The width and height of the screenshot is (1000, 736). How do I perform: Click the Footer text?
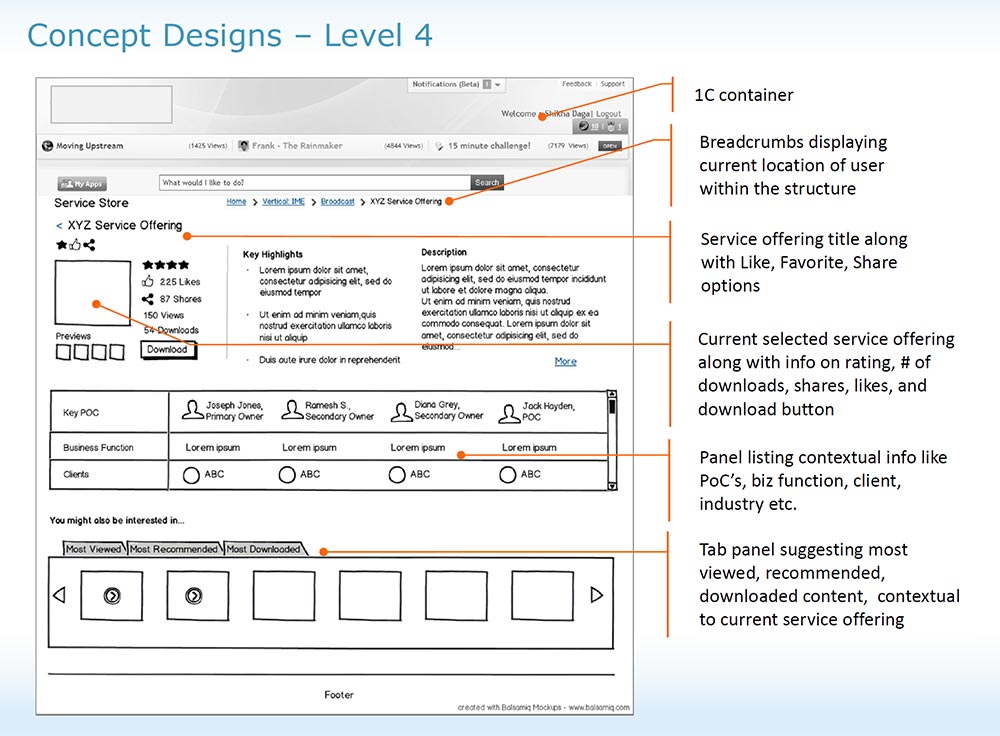tap(339, 695)
